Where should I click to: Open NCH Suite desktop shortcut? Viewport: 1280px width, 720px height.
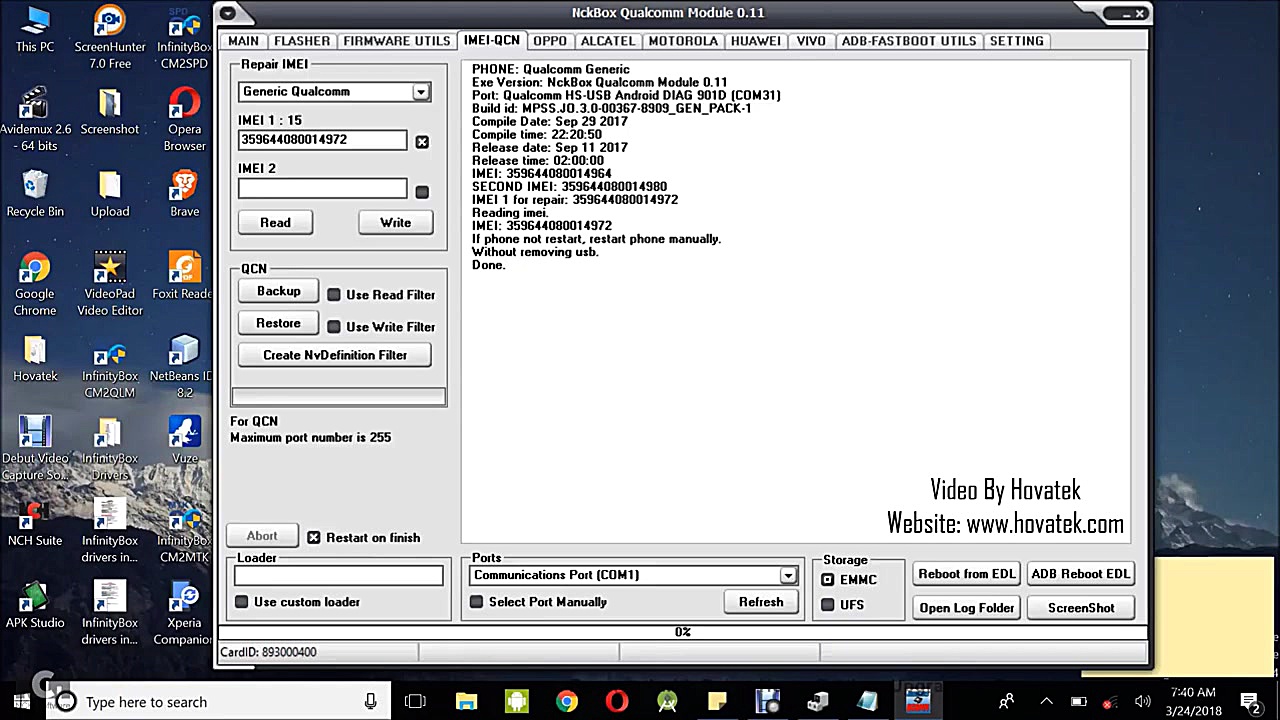coord(35,524)
